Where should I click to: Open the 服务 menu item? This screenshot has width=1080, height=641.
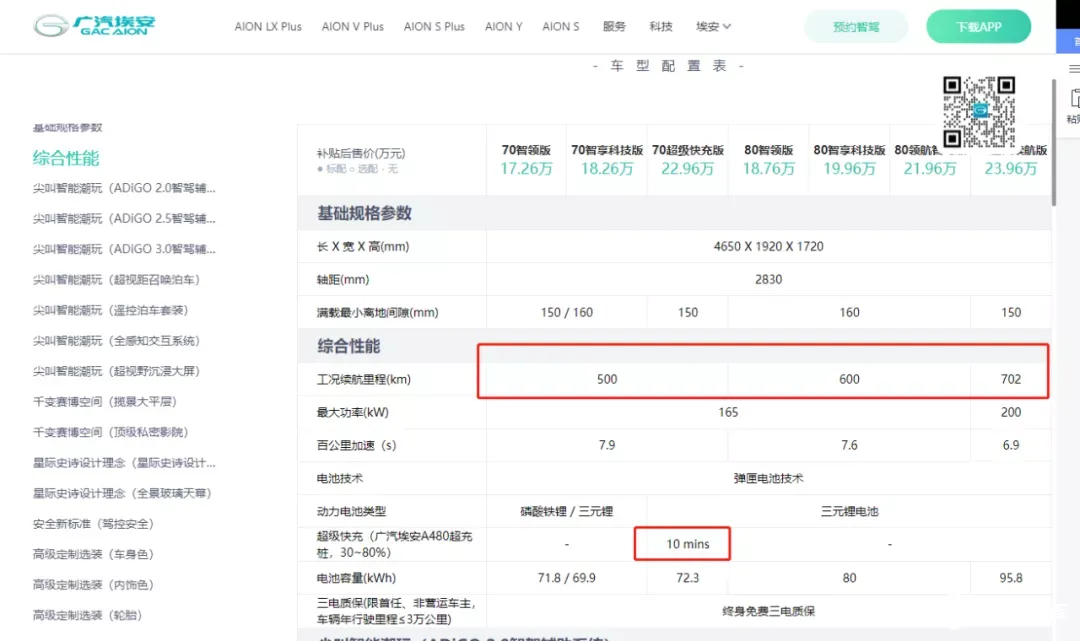614,27
